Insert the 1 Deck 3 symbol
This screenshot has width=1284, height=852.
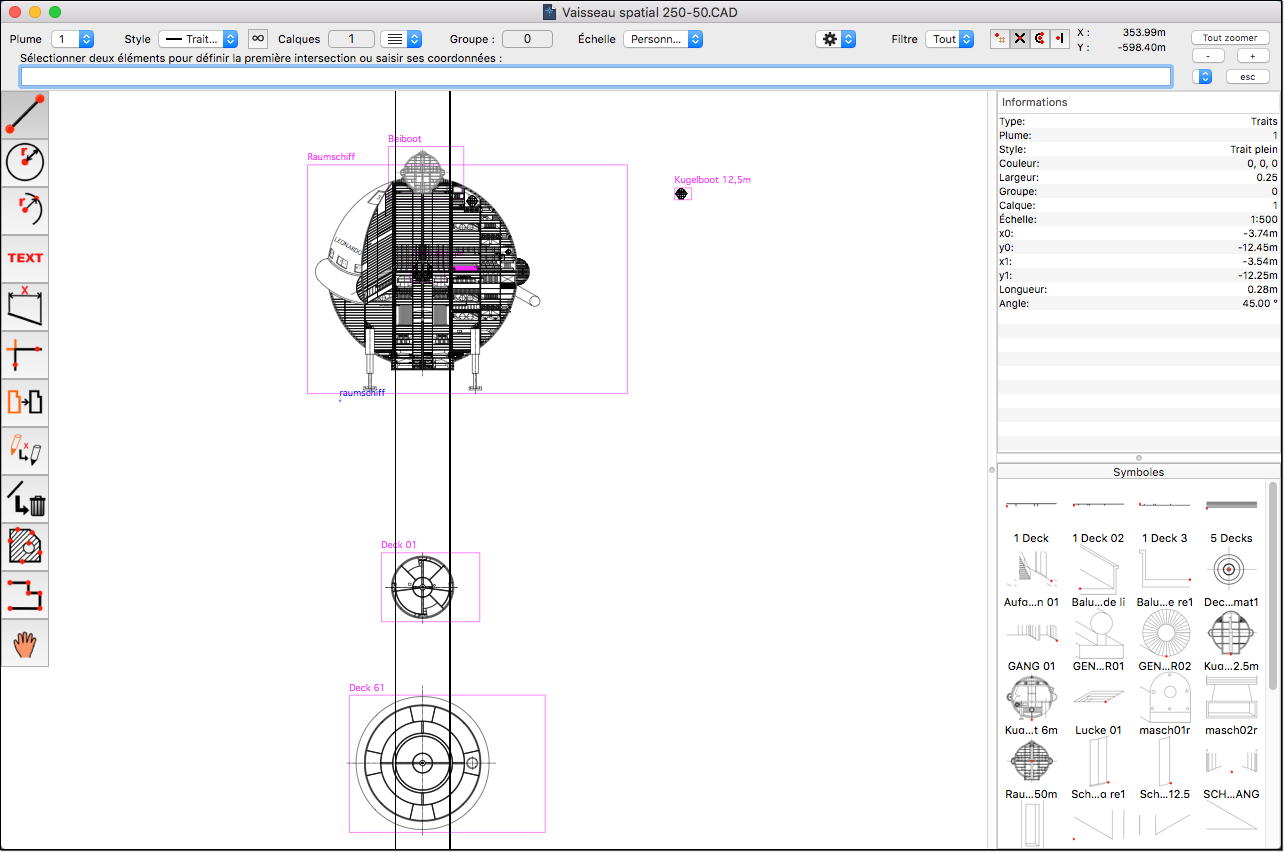click(1165, 514)
